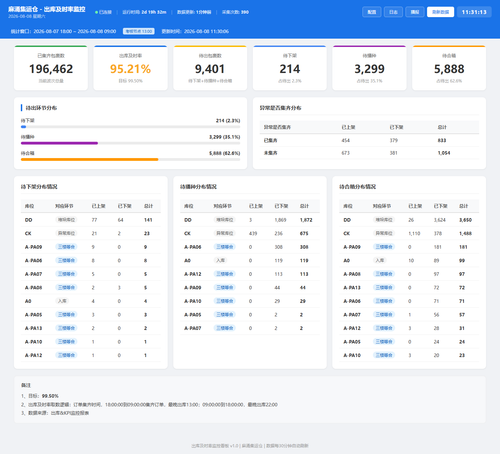
Task: Click the label 214 (2.3%)
Action: click(228, 121)
